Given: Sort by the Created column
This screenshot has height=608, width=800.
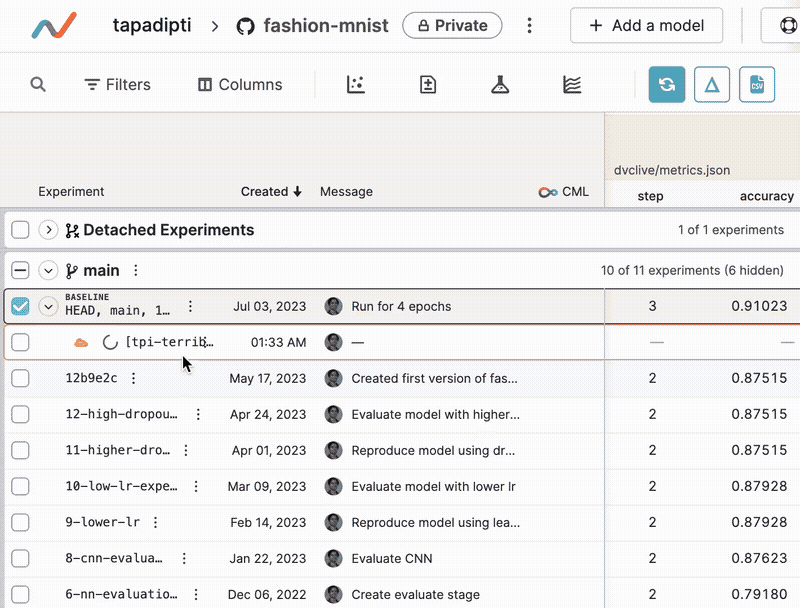Looking at the screenshot, I should click(x=271, y=191).
